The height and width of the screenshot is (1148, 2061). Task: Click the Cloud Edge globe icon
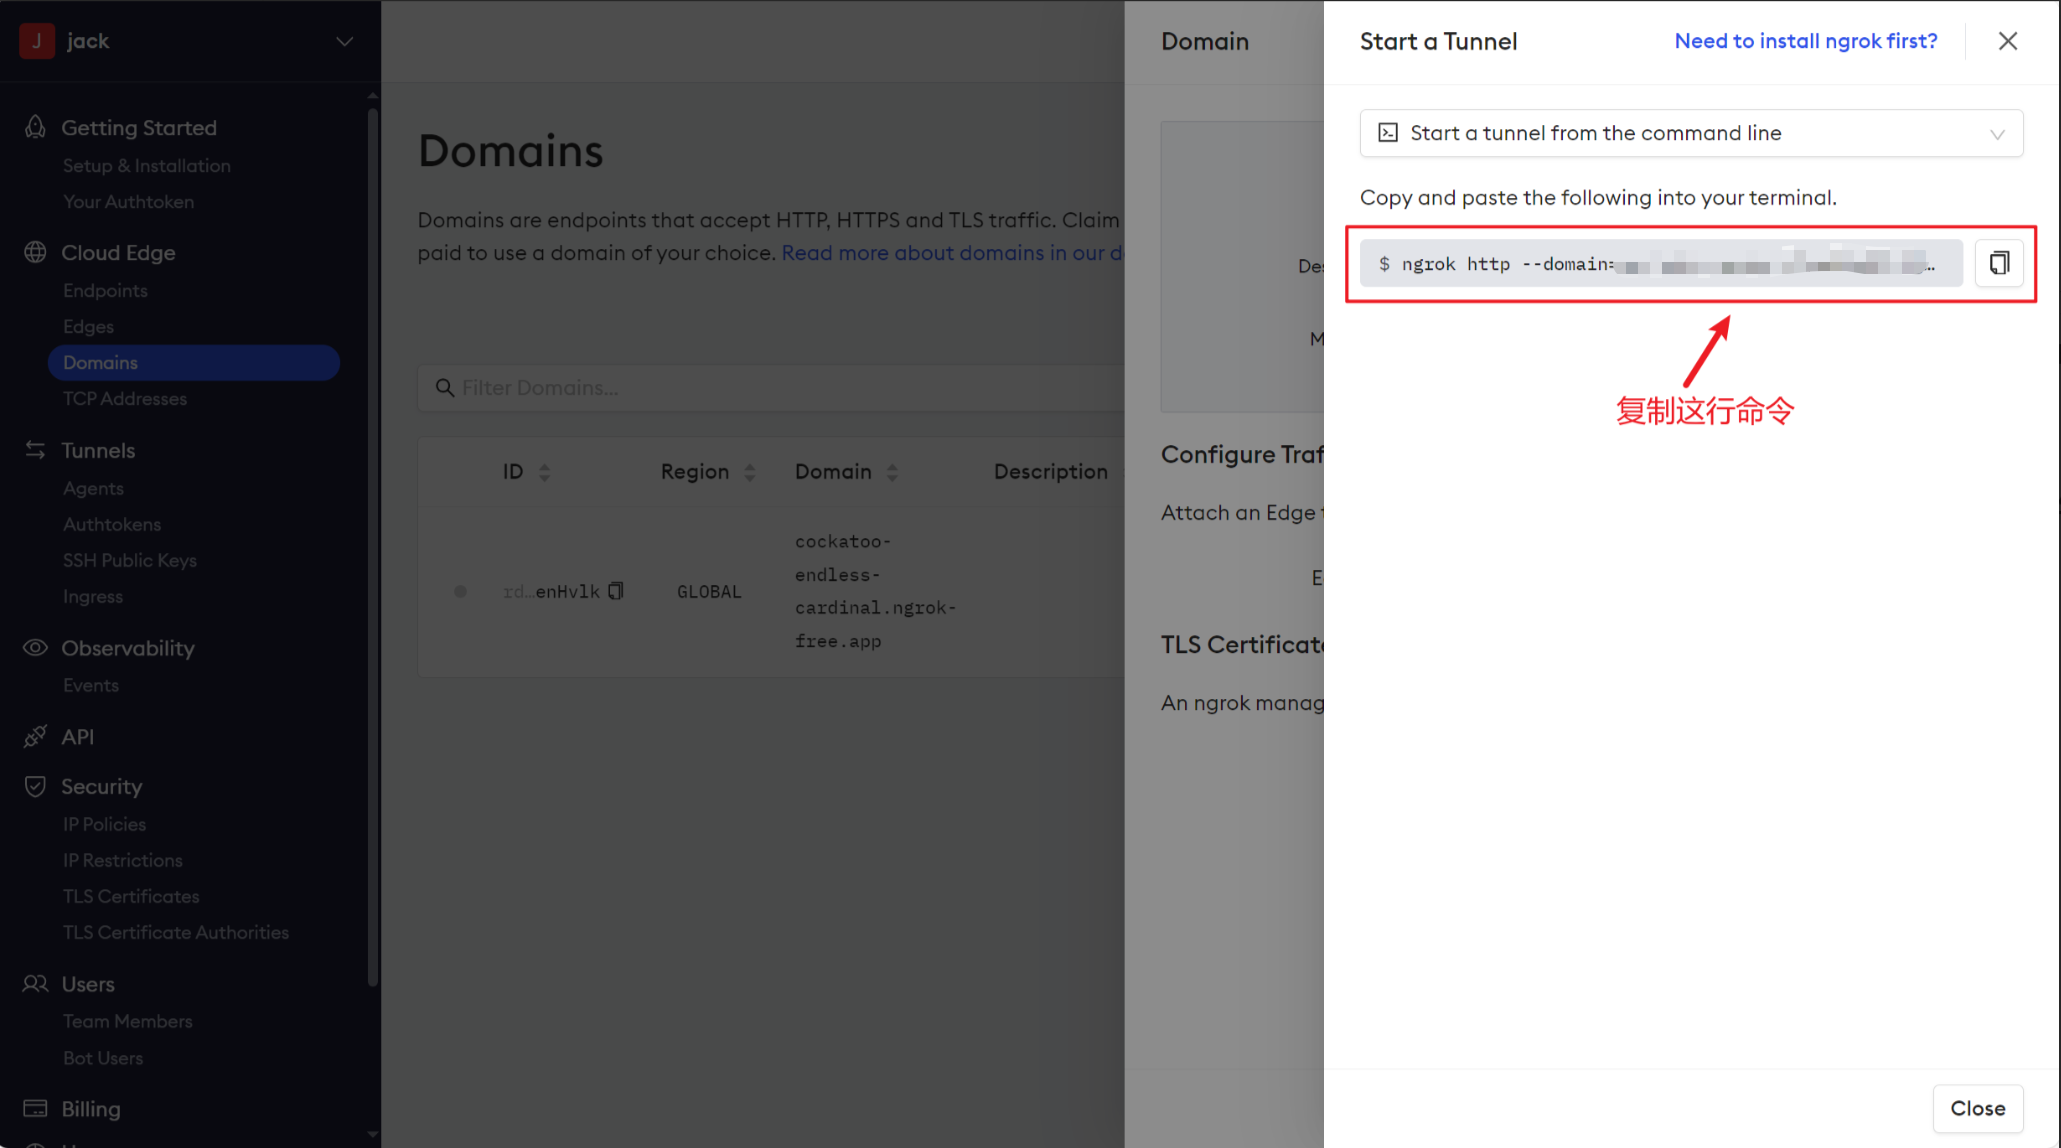pyautogui.click(x=35, y=252)
